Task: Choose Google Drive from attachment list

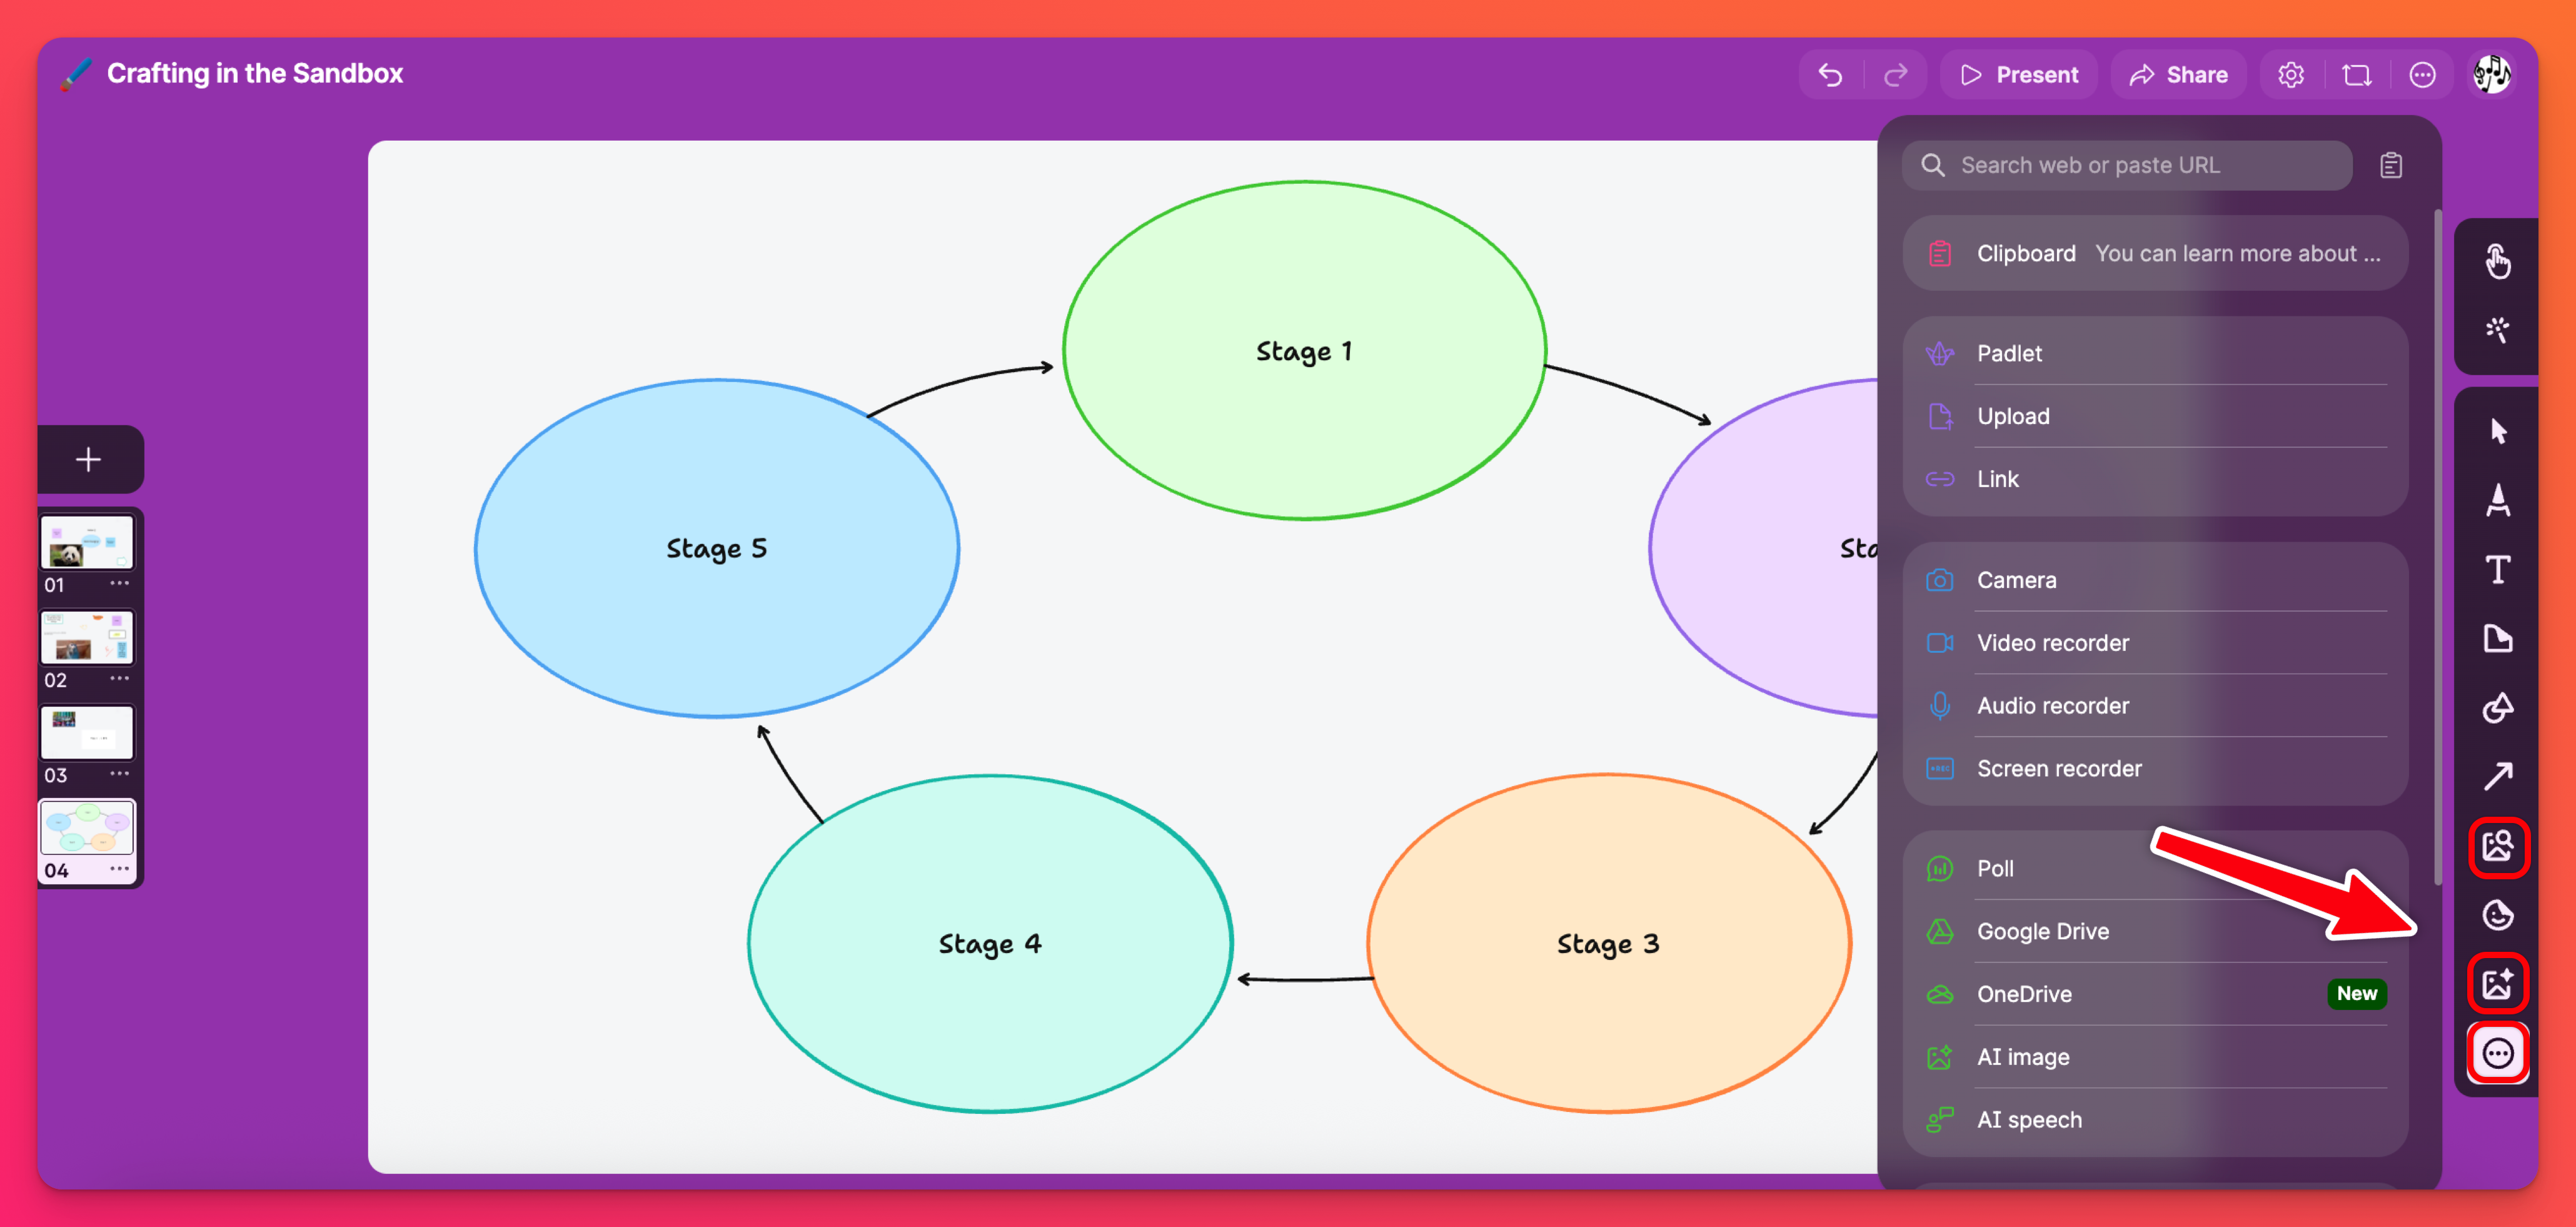Action: coord(2042,931)
